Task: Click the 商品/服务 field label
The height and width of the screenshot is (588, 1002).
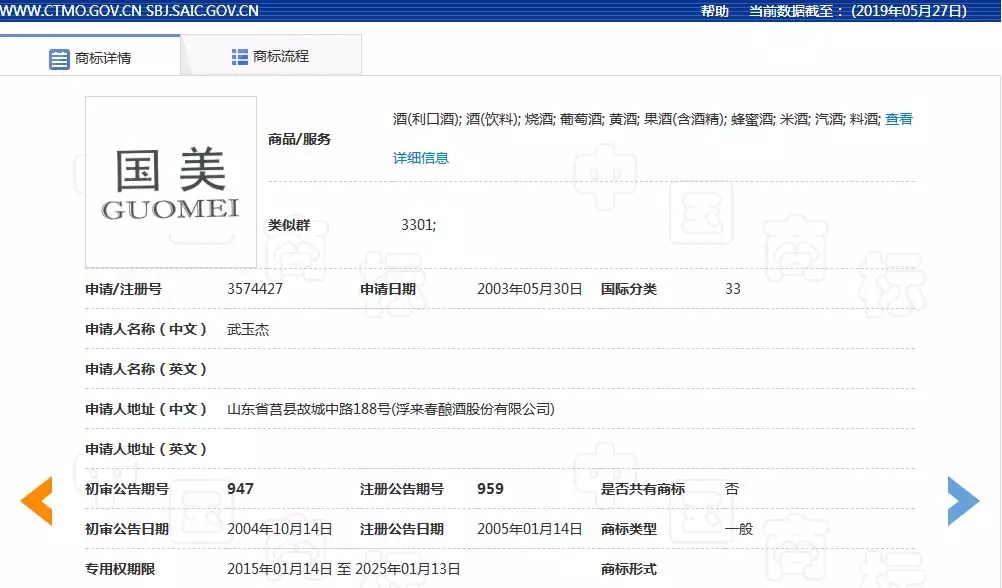Action: coord(300,139)
